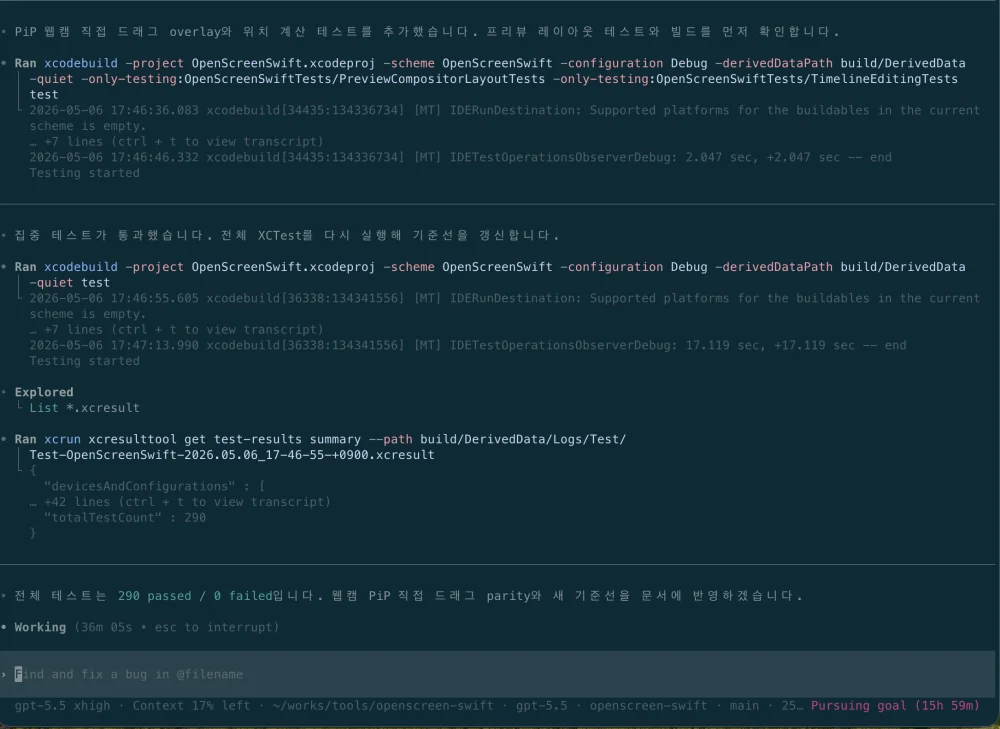Click the "Explored" heading

coord(44,392)
